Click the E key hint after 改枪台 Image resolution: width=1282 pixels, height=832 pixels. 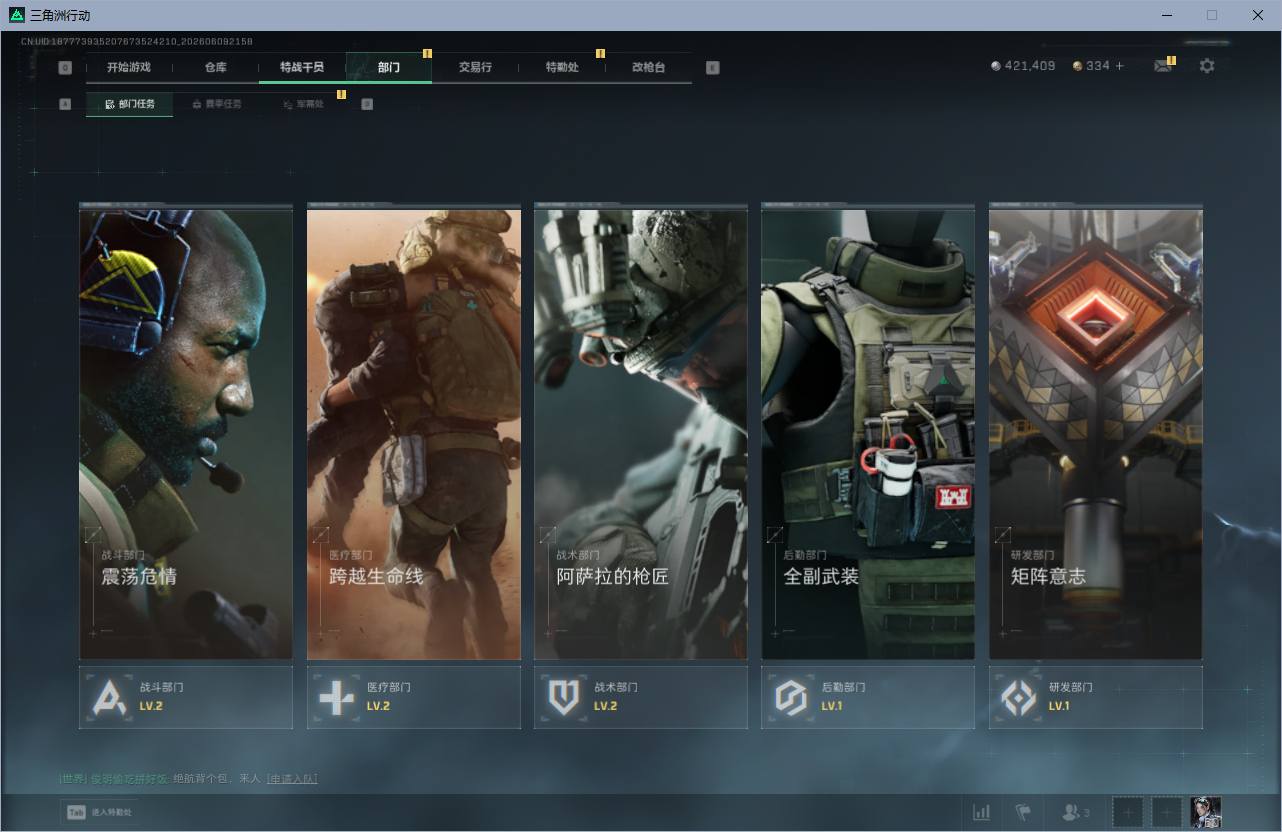712,68
